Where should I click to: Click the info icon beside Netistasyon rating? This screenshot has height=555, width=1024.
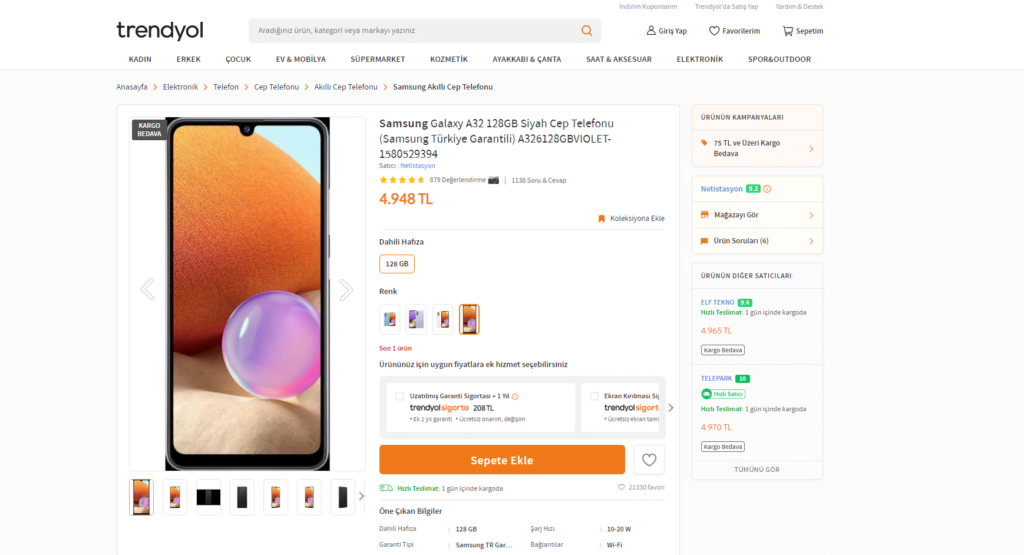pyautogui.click(x=767, y=188)
